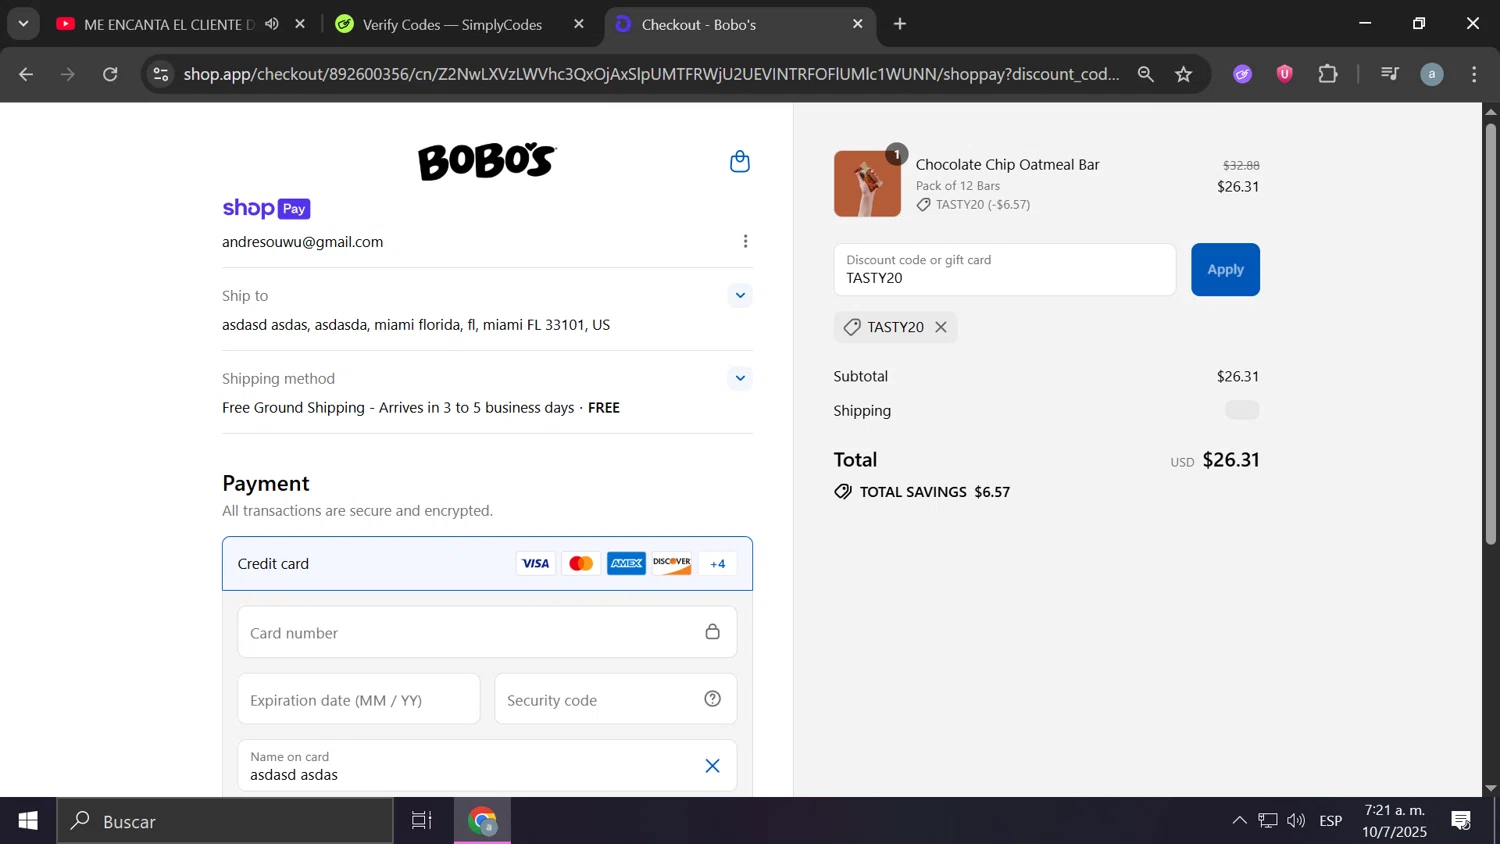
Task: Open the Chrome three-dot menu
Action: pyautogui.click(x=1475, y=74)
